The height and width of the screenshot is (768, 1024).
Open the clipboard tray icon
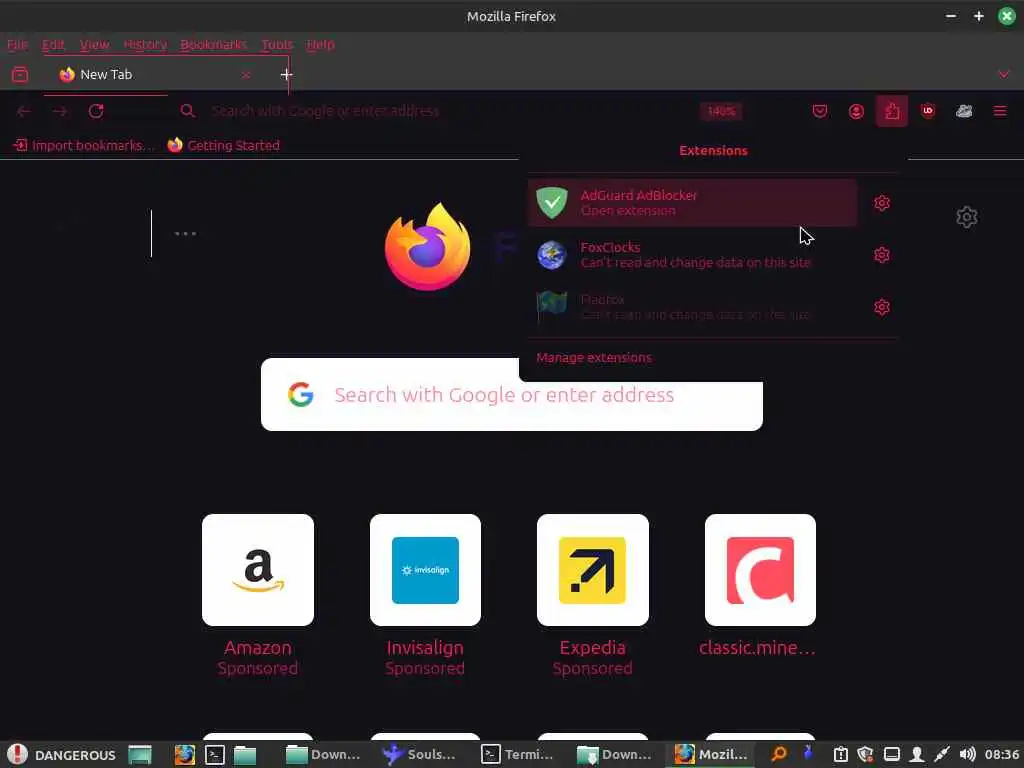840,754
